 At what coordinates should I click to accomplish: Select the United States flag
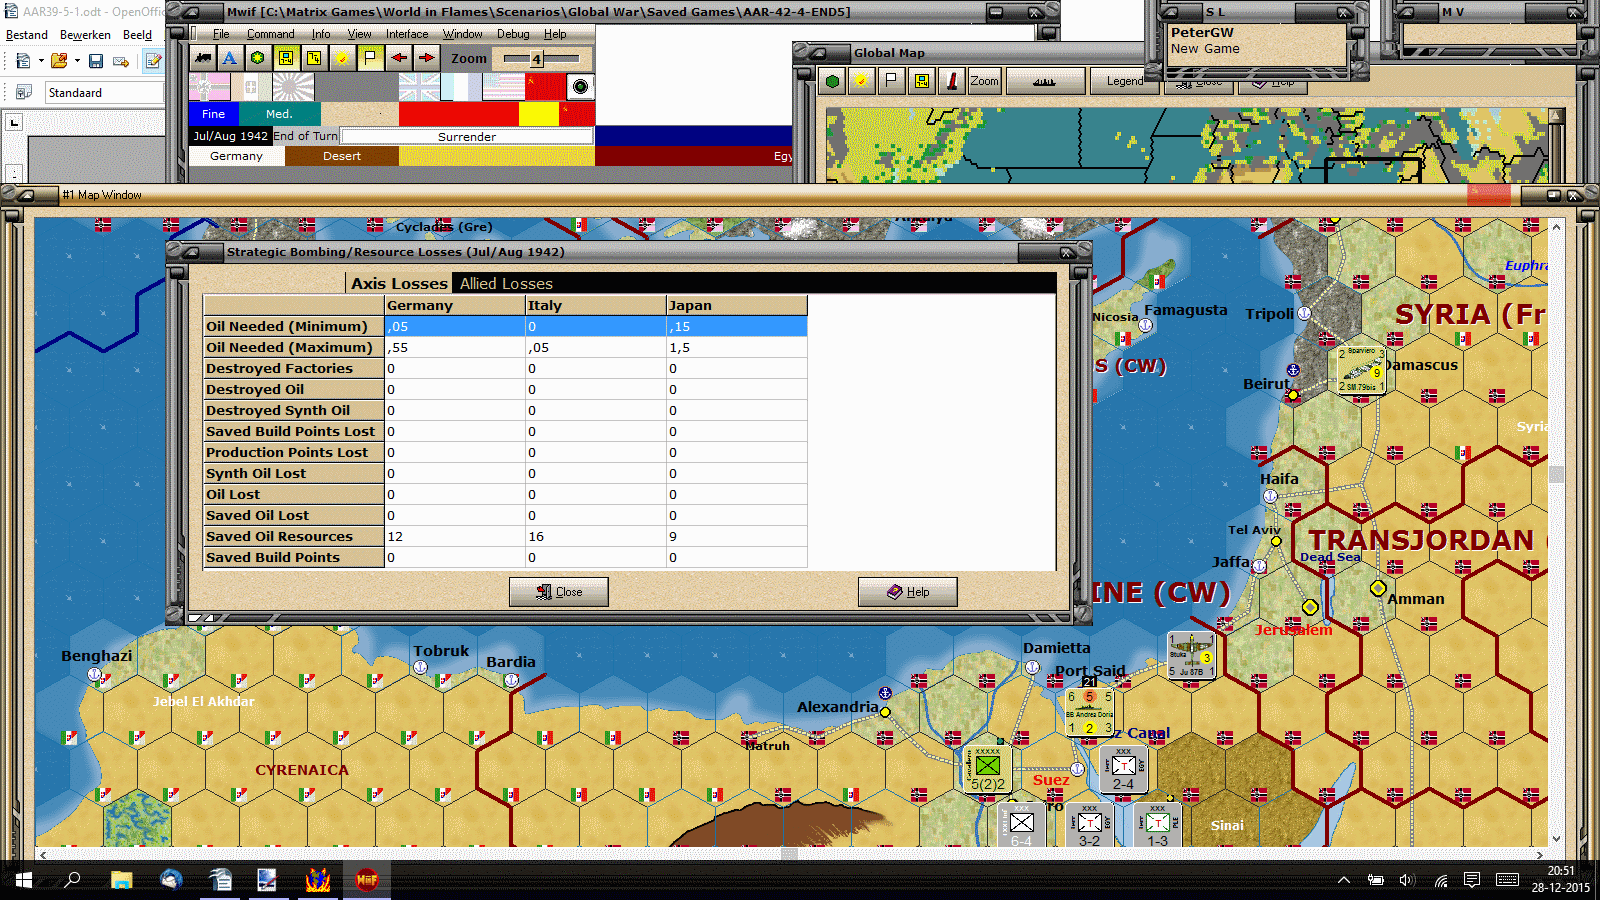(x=503, y=88)
